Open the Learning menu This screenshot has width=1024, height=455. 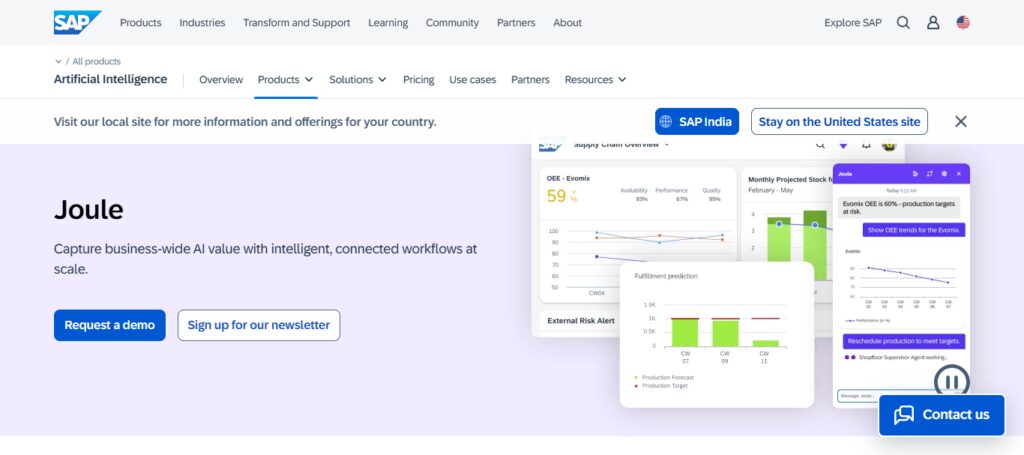(x=388, y=23)
